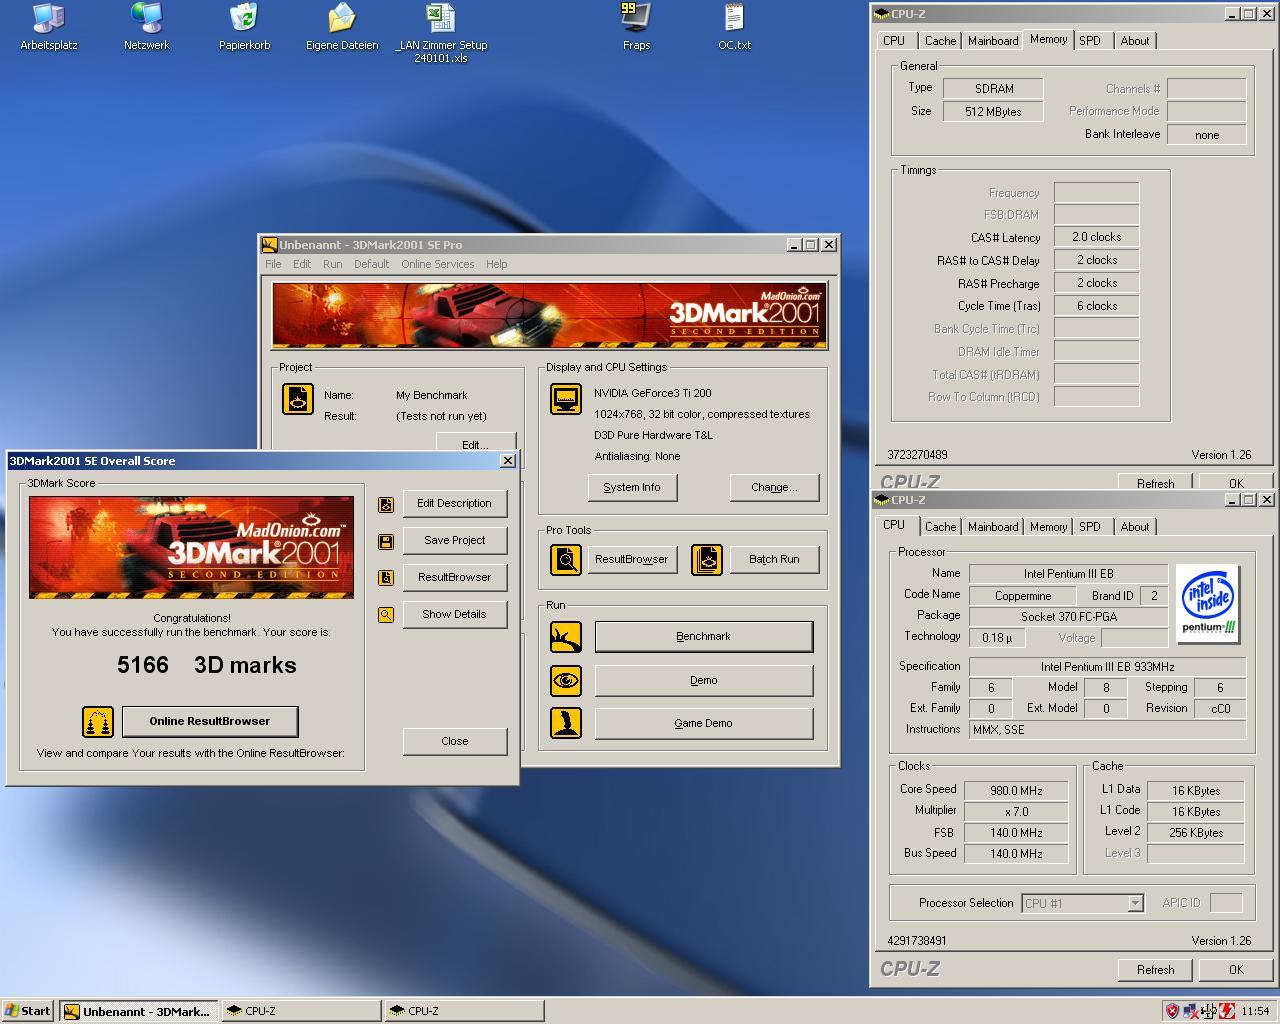The image size is (1280, 1024).
Task: Switch to SPD tab in upper CPU-Z
Action: (x=1090, y=41)
